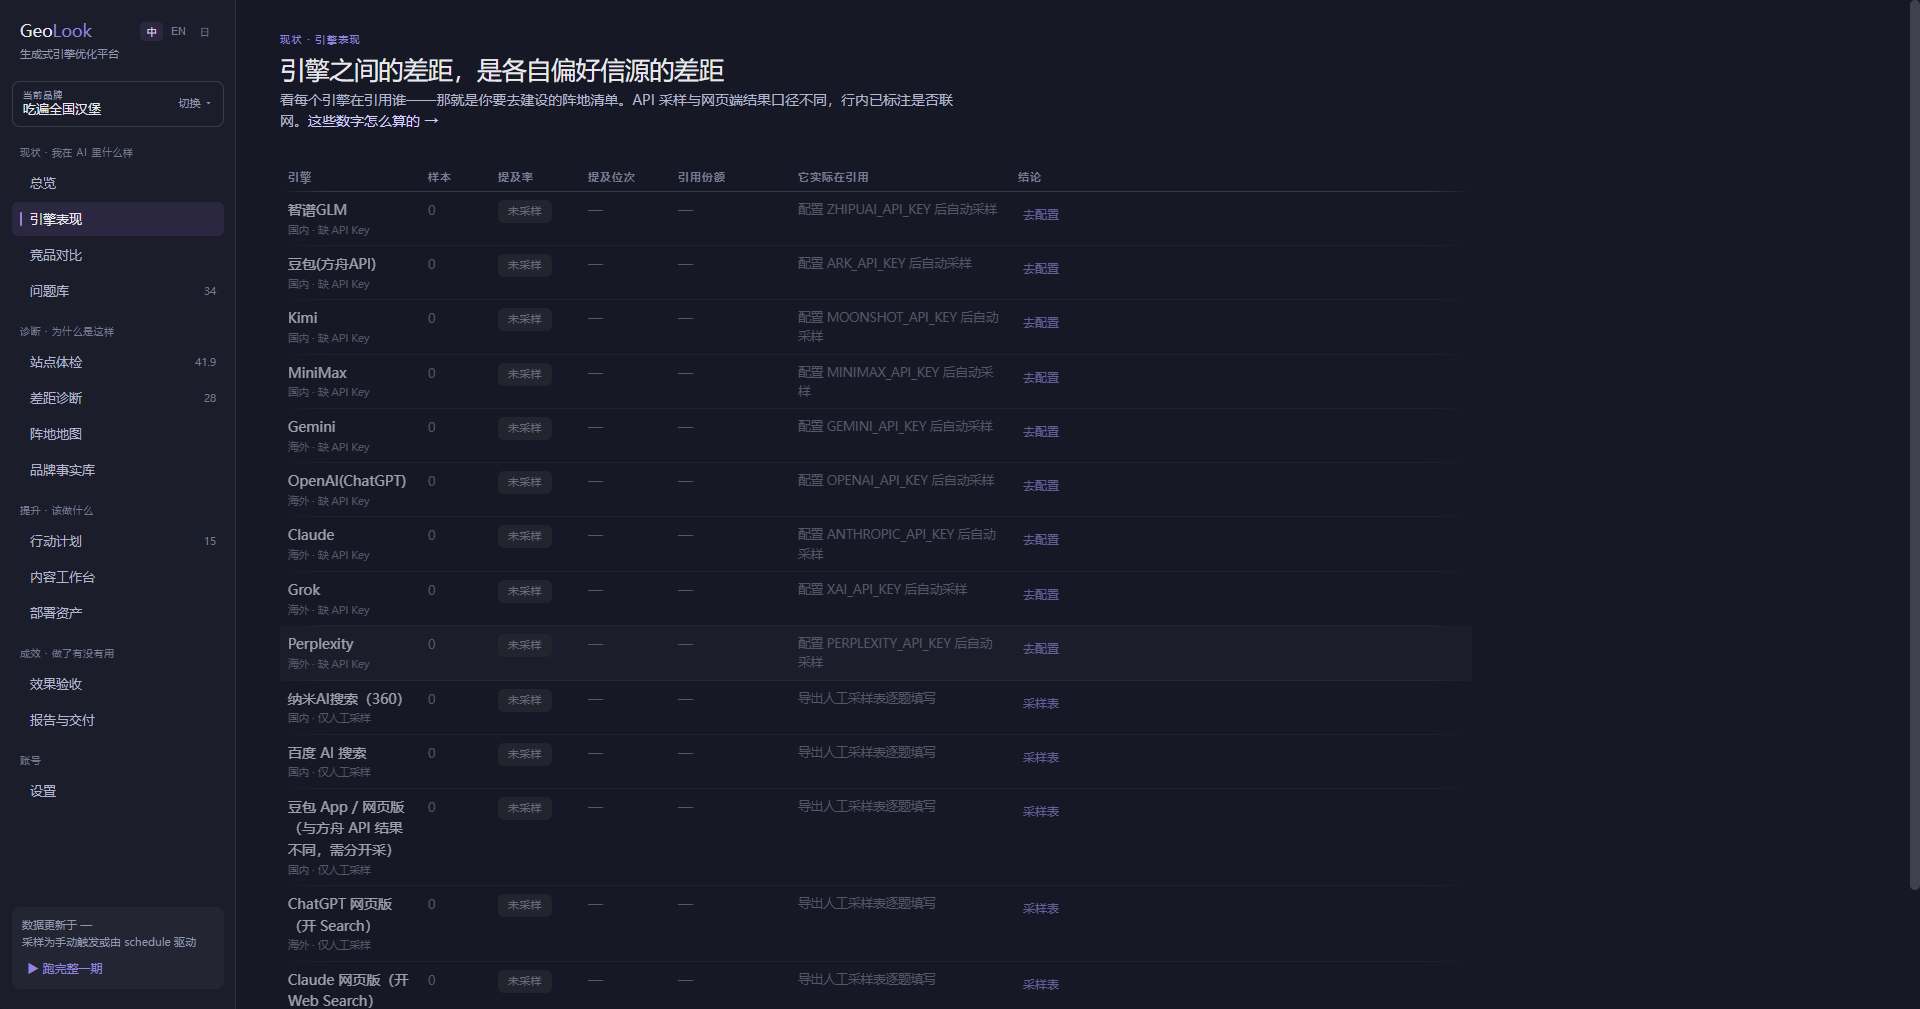The width and height of the screenshot is (1920, 1009).
Task: Go to 竞品对比 page
Action: click(x=118, y=255)
